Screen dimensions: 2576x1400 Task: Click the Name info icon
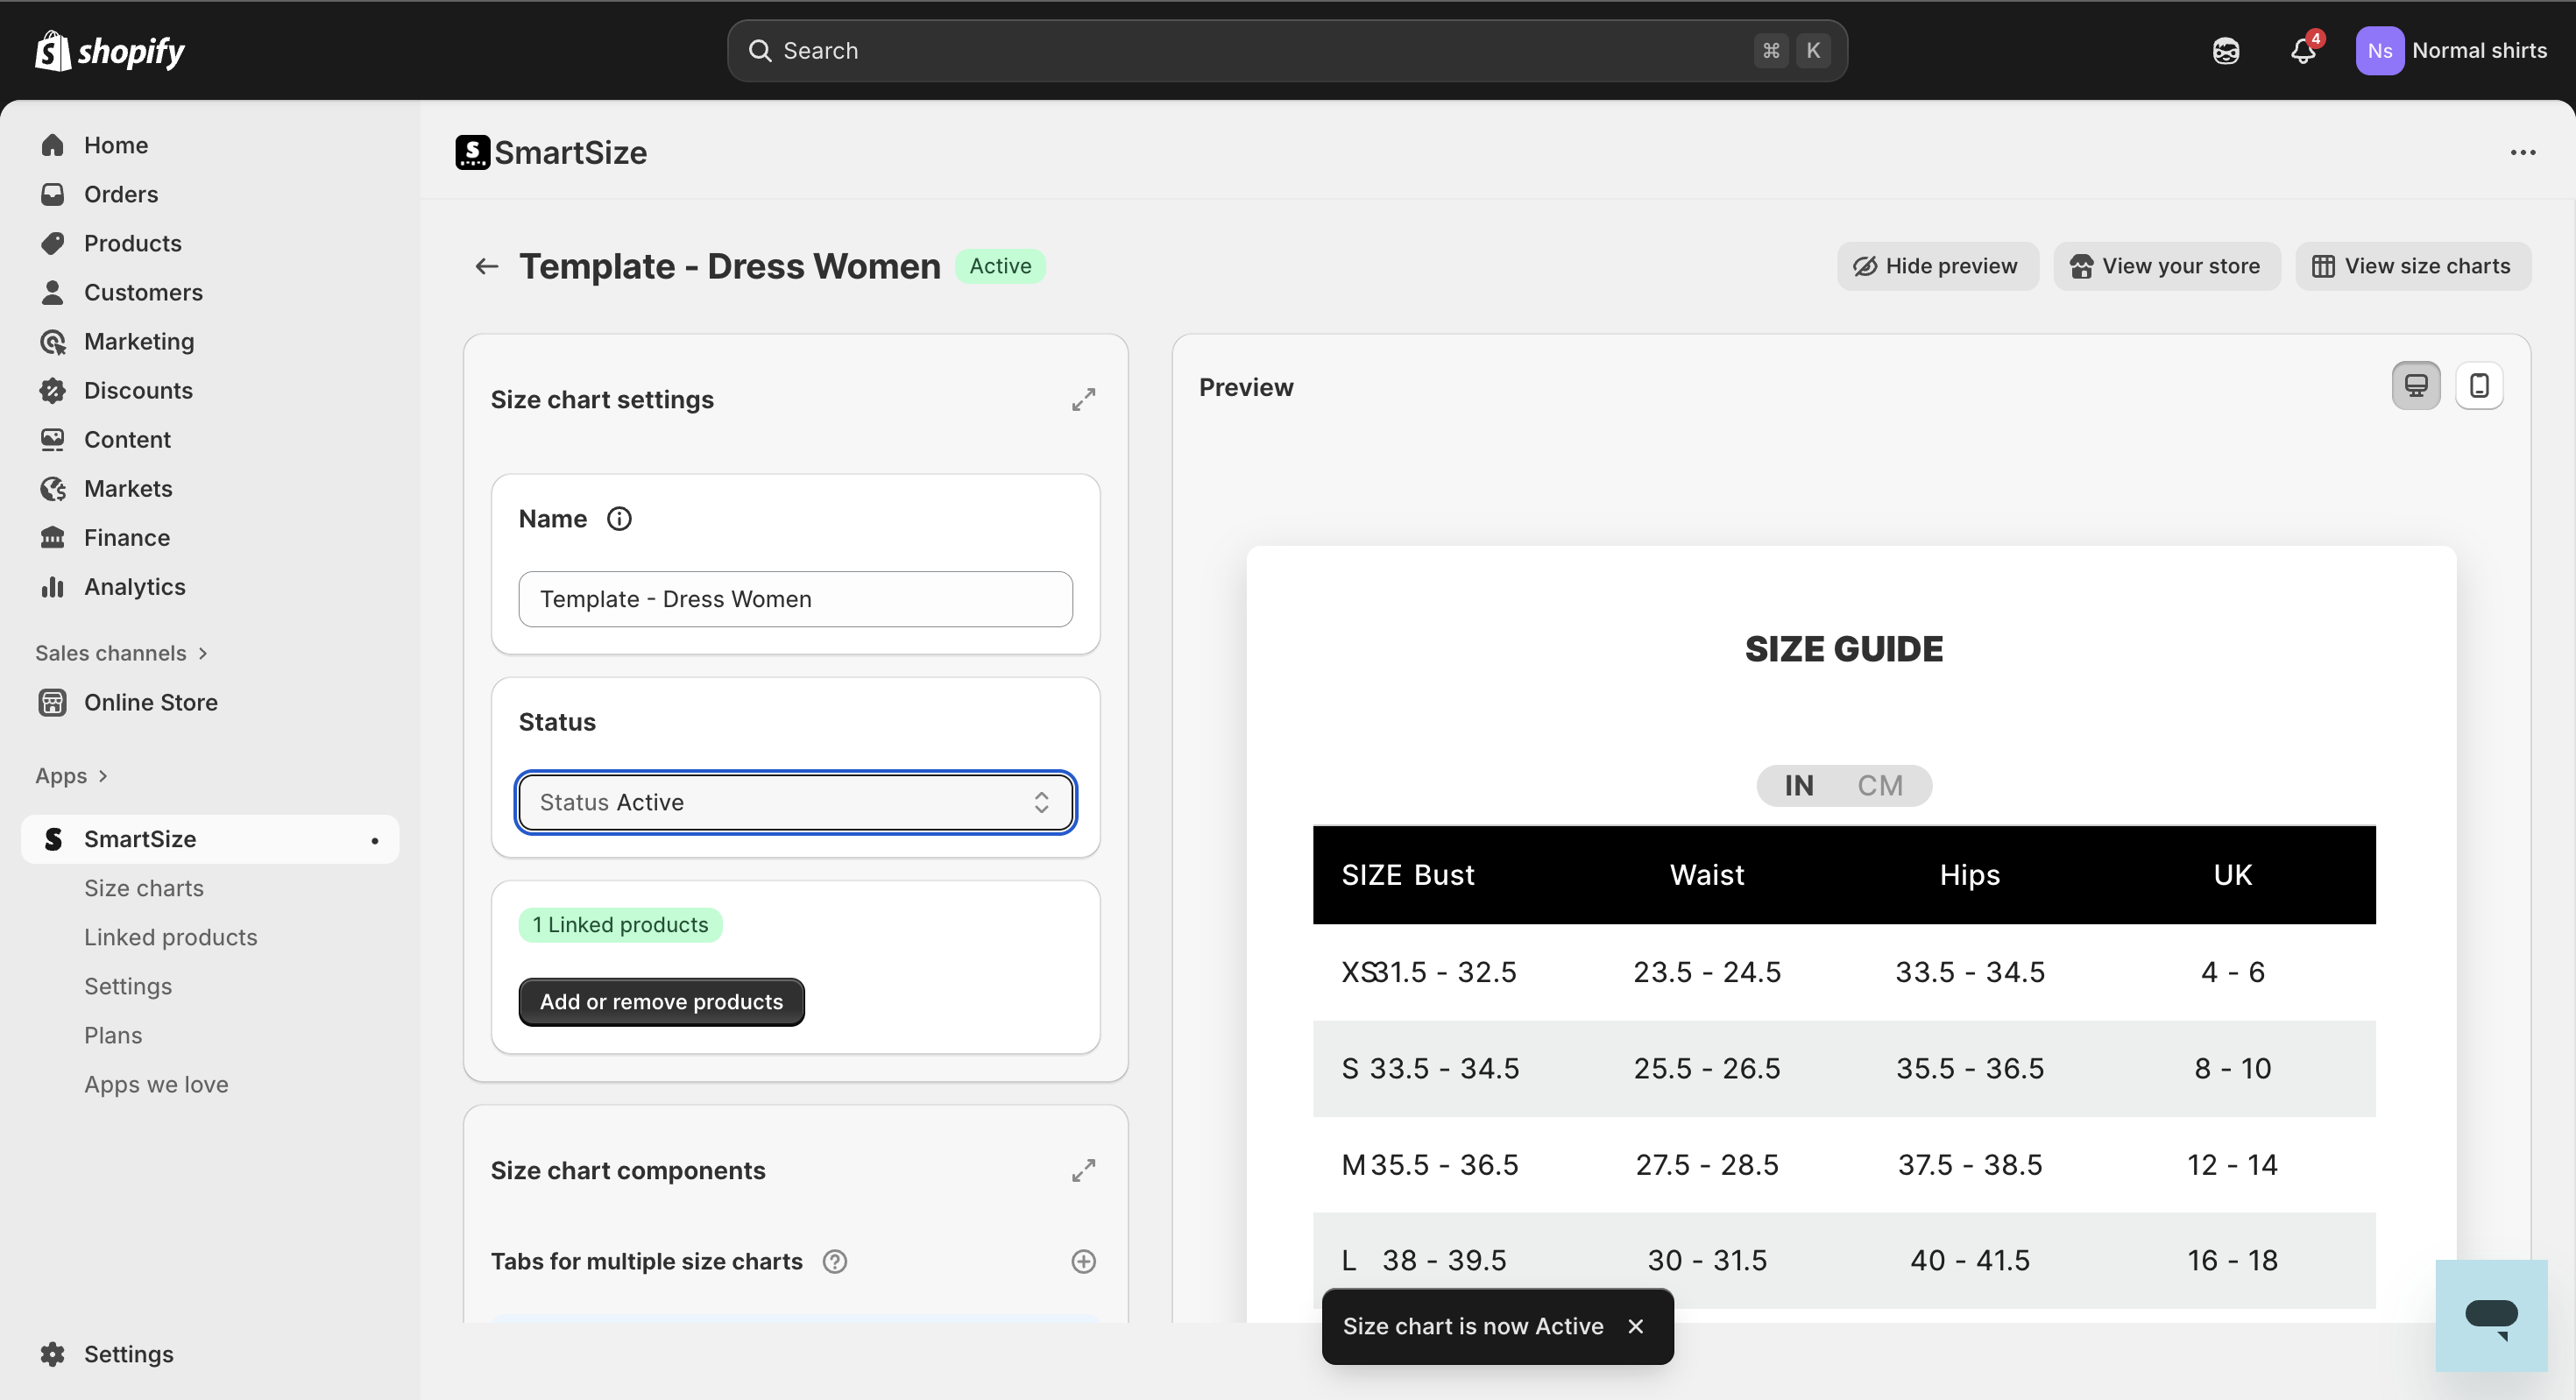click(x=619, y=519)
